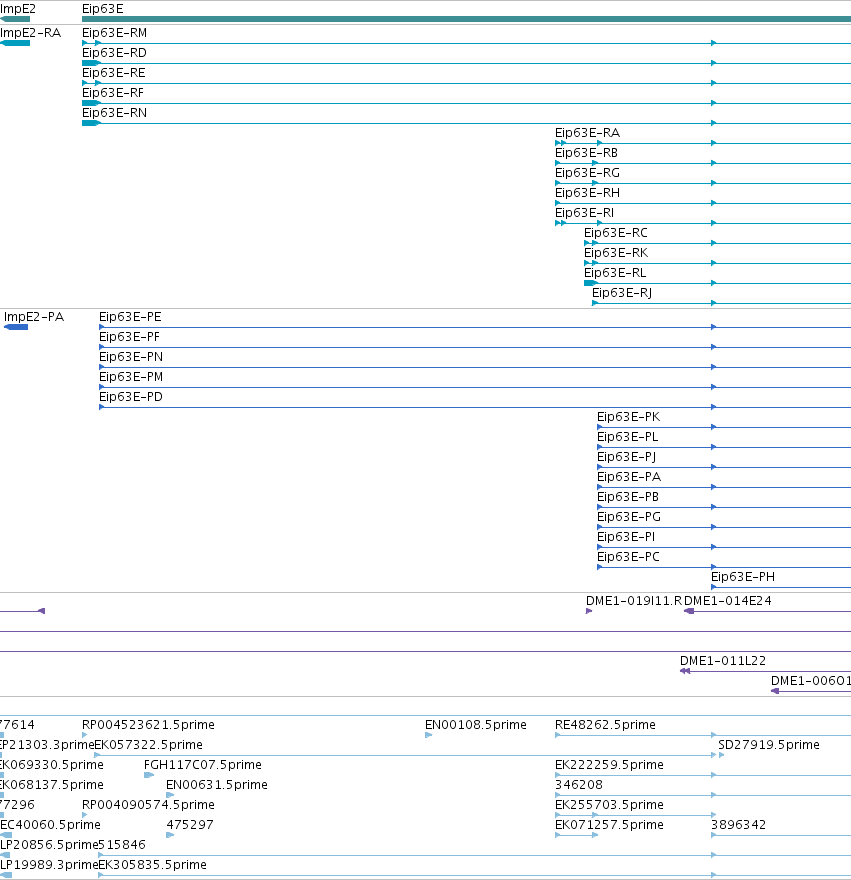Viewport: 851px width, 880px height.
Task: Select protein Eip63E-PG
Action: pos(629,517)
